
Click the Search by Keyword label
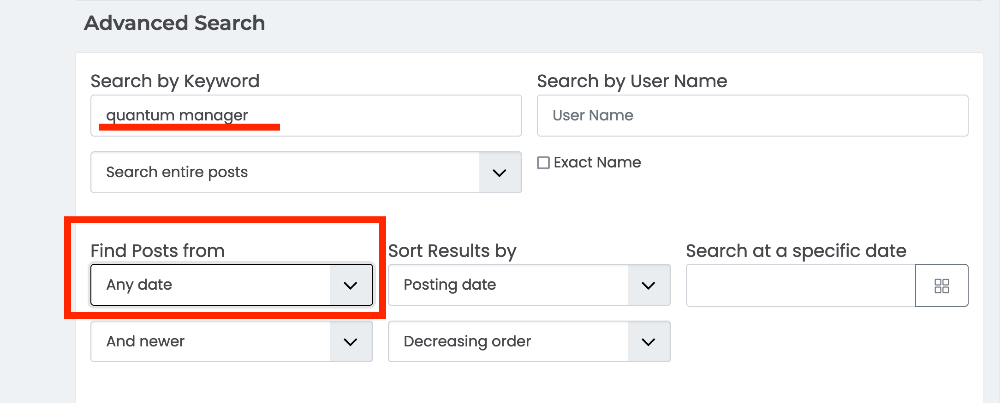pyautogui.click(x=175, y=81)
